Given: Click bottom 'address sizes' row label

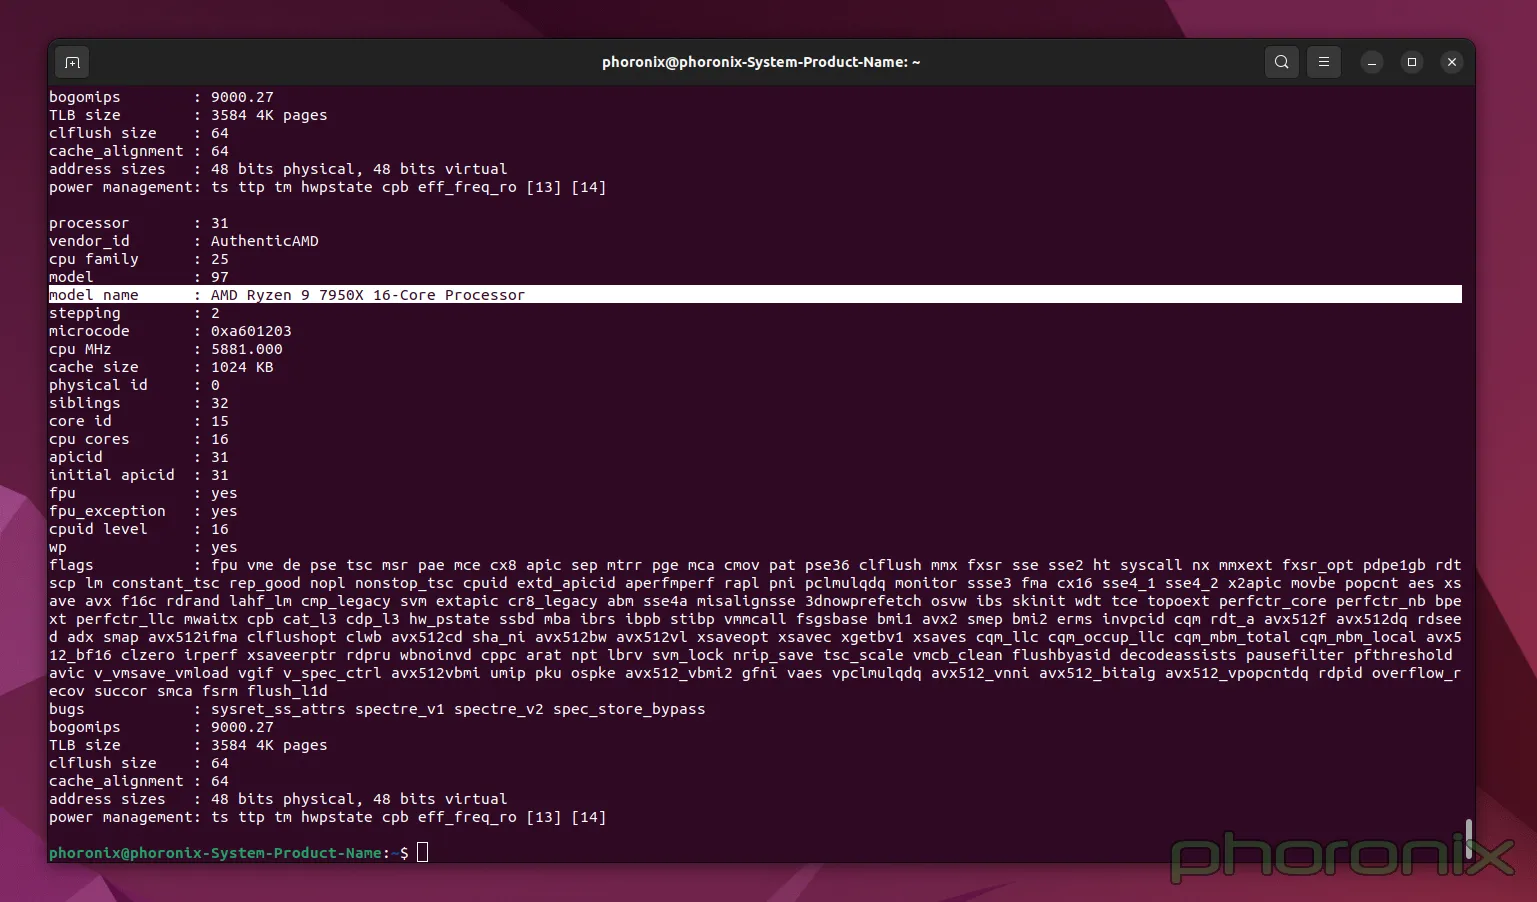Looking at the screenshot, I should click(x=107, y=799).
